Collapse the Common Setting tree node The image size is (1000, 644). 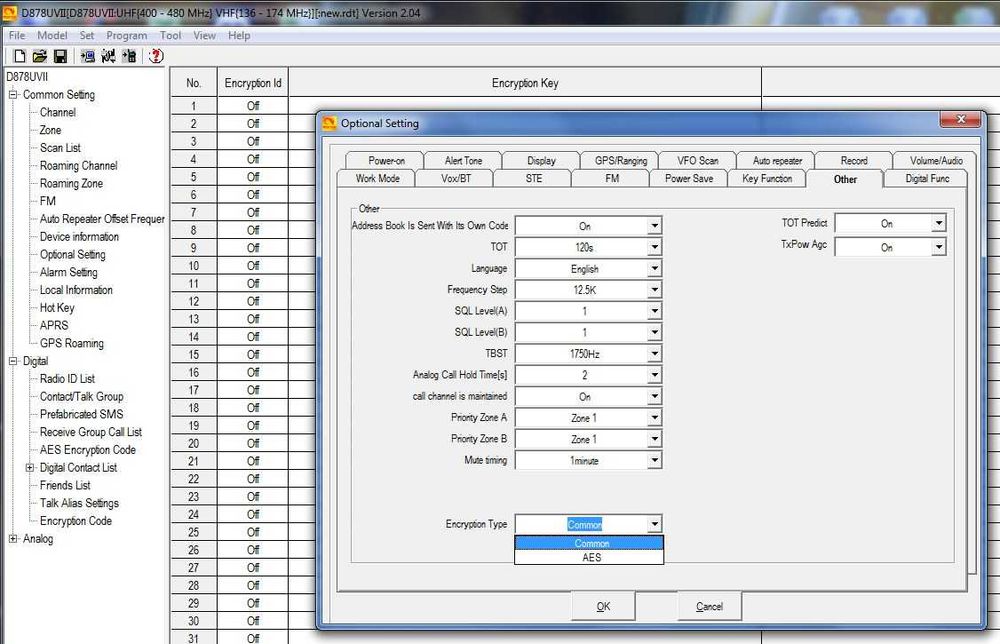click(x=13, y=94)
